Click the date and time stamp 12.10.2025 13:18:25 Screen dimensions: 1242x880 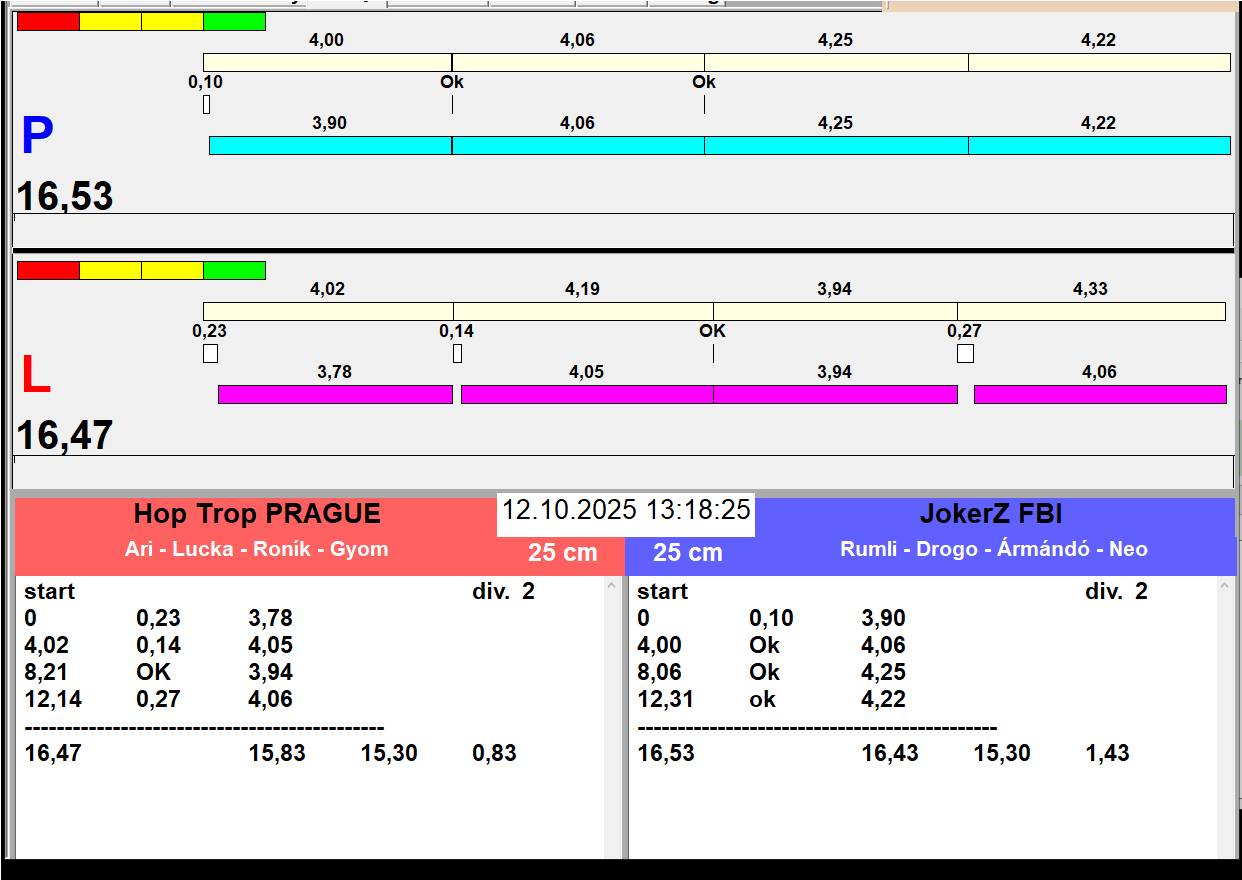click(x=626, y=510)
